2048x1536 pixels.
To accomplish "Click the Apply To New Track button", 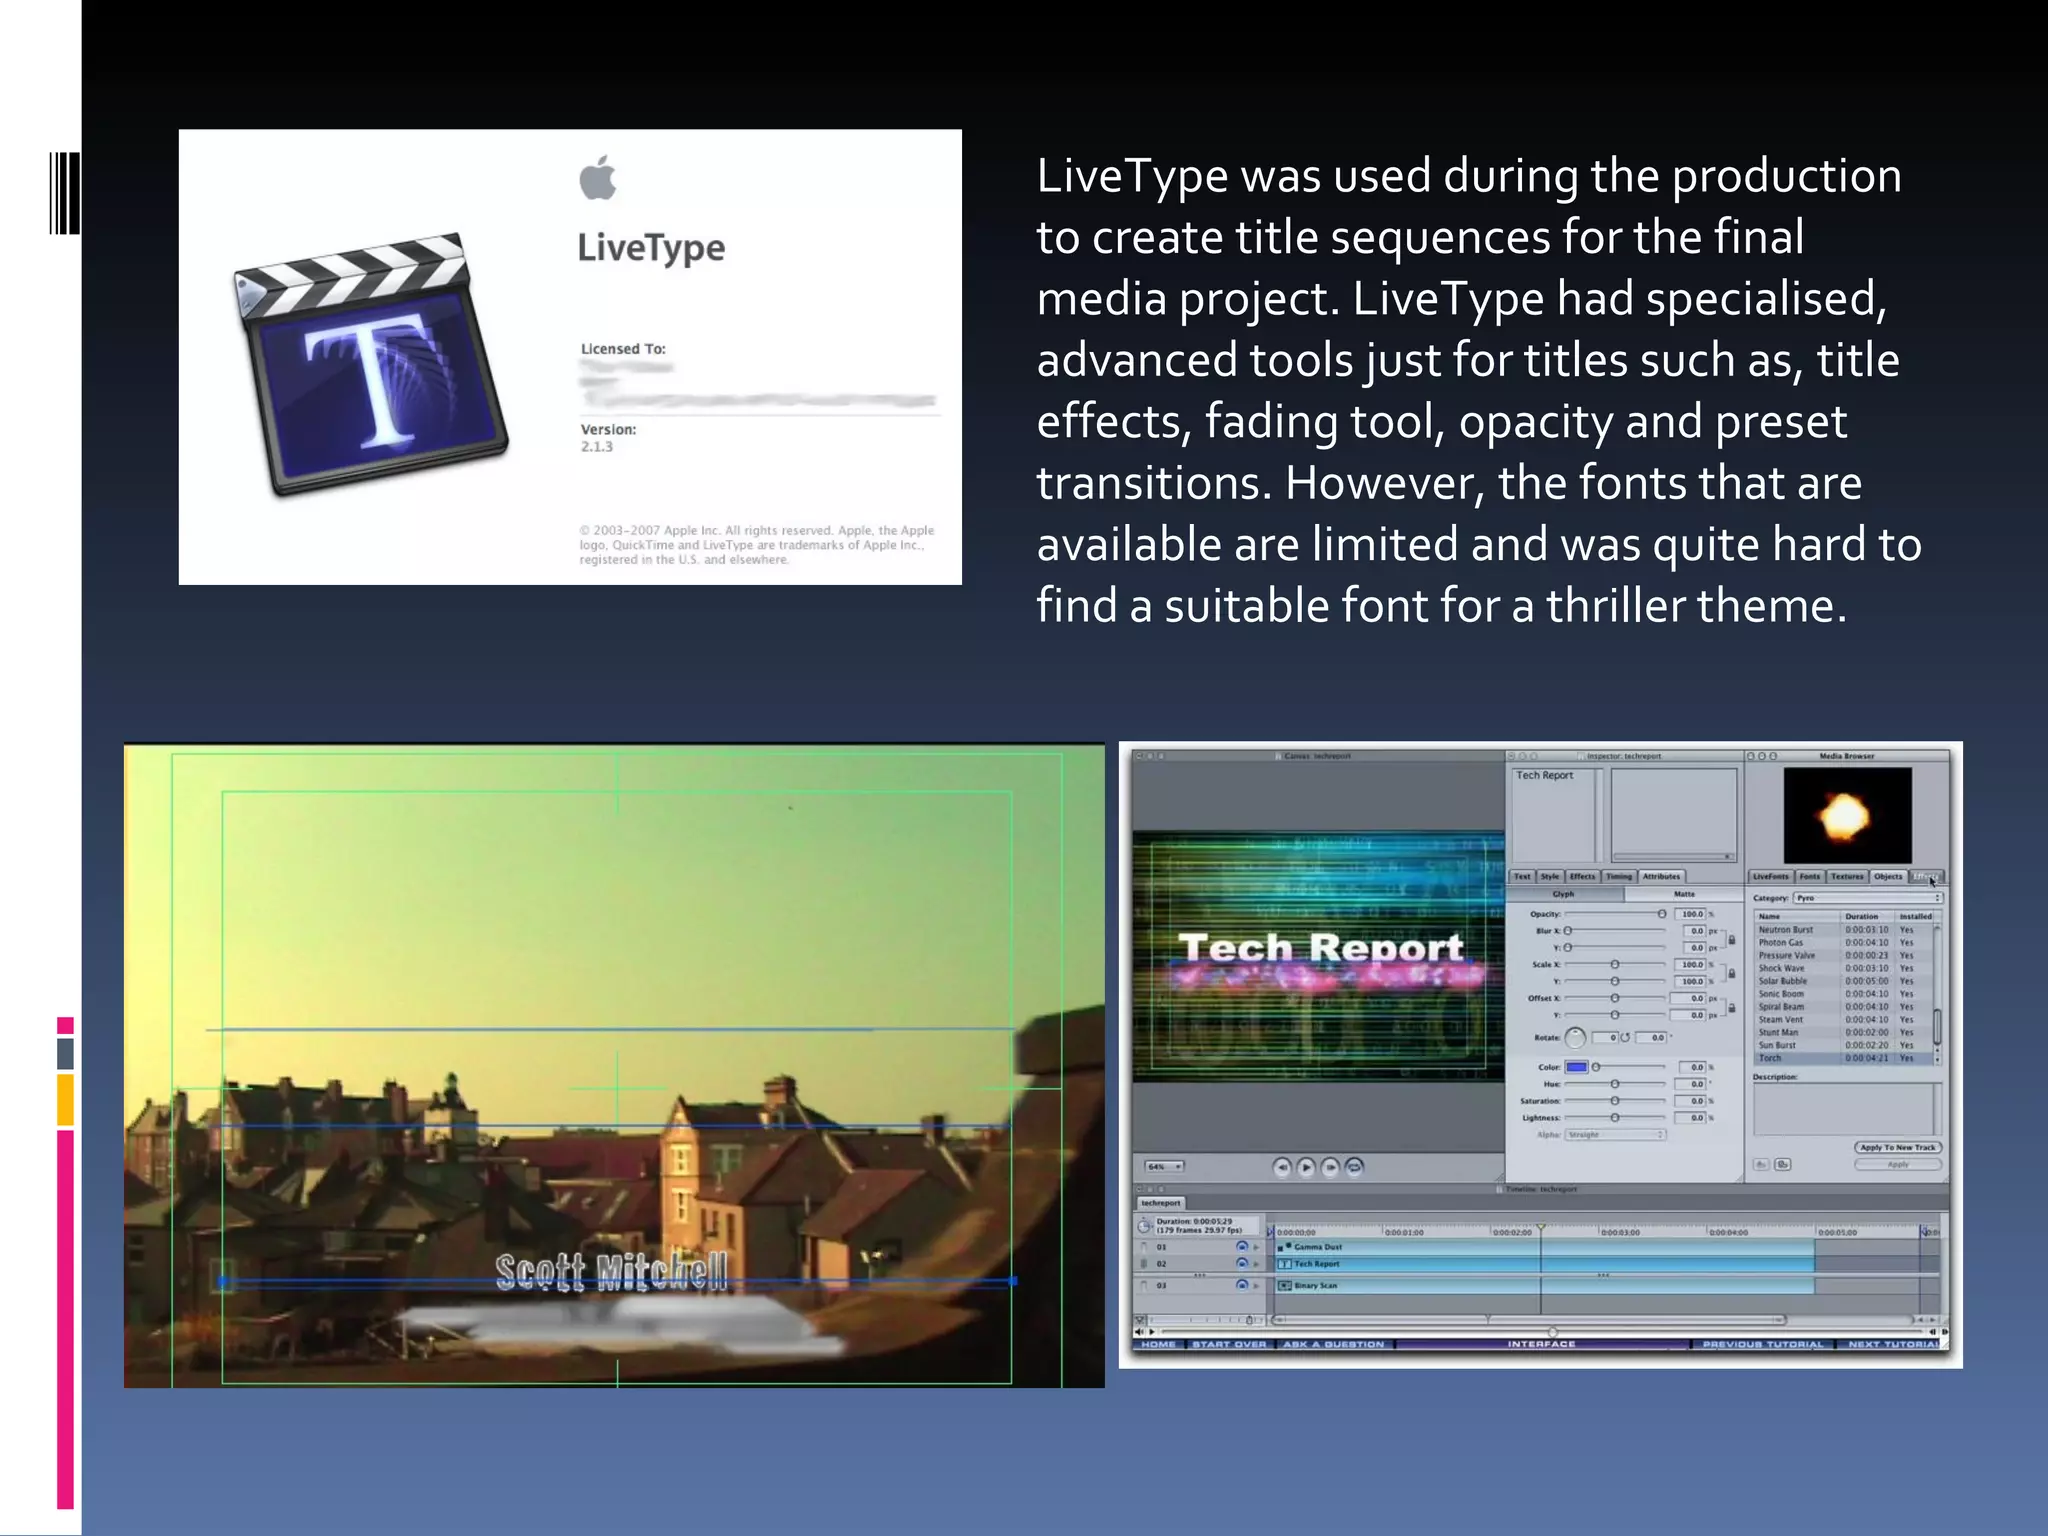I will pyautogui.click(x=1898, y=1148).
